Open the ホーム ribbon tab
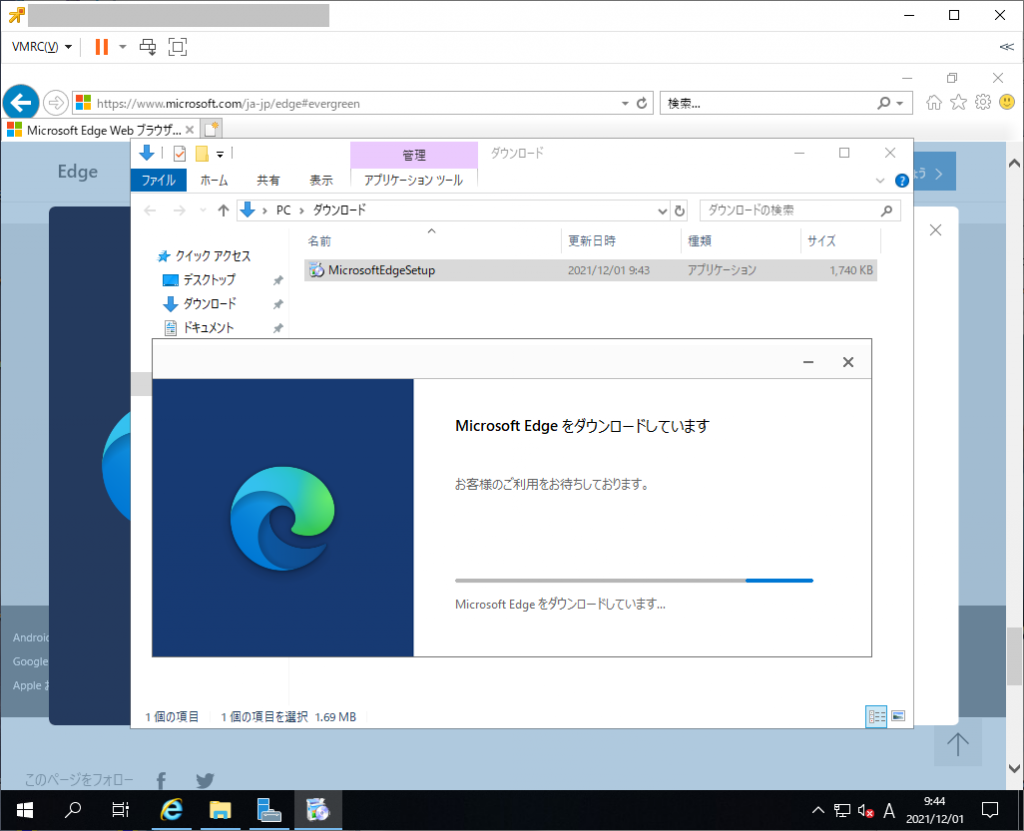 [214, 180]
